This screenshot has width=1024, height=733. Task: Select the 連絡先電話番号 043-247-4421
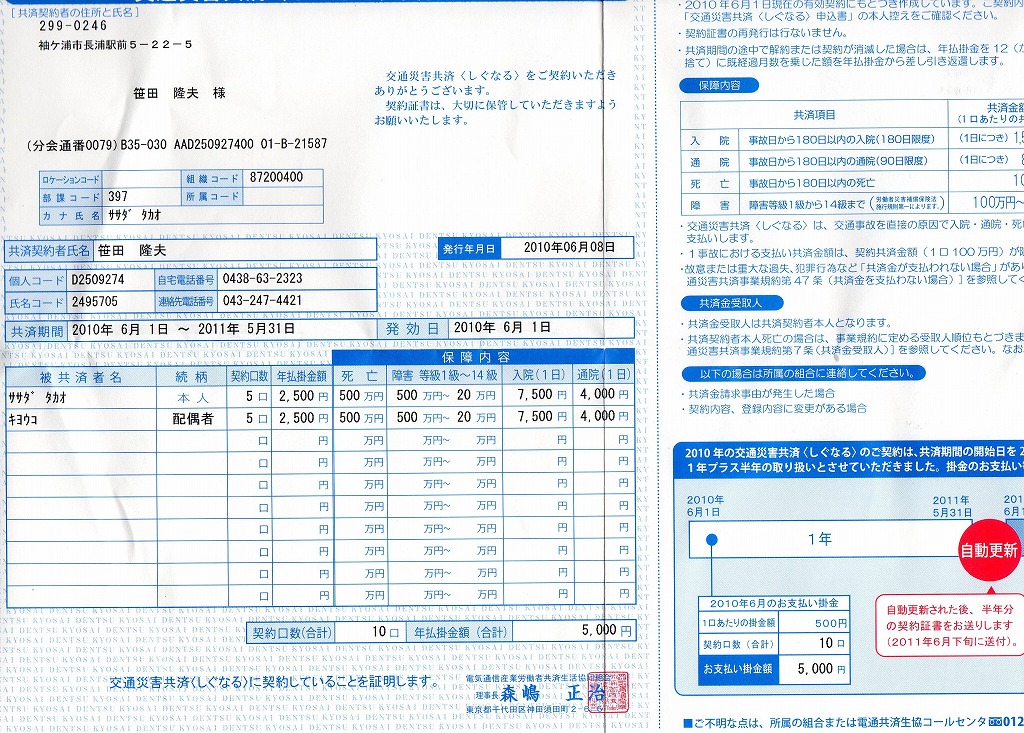coord(262,301)
